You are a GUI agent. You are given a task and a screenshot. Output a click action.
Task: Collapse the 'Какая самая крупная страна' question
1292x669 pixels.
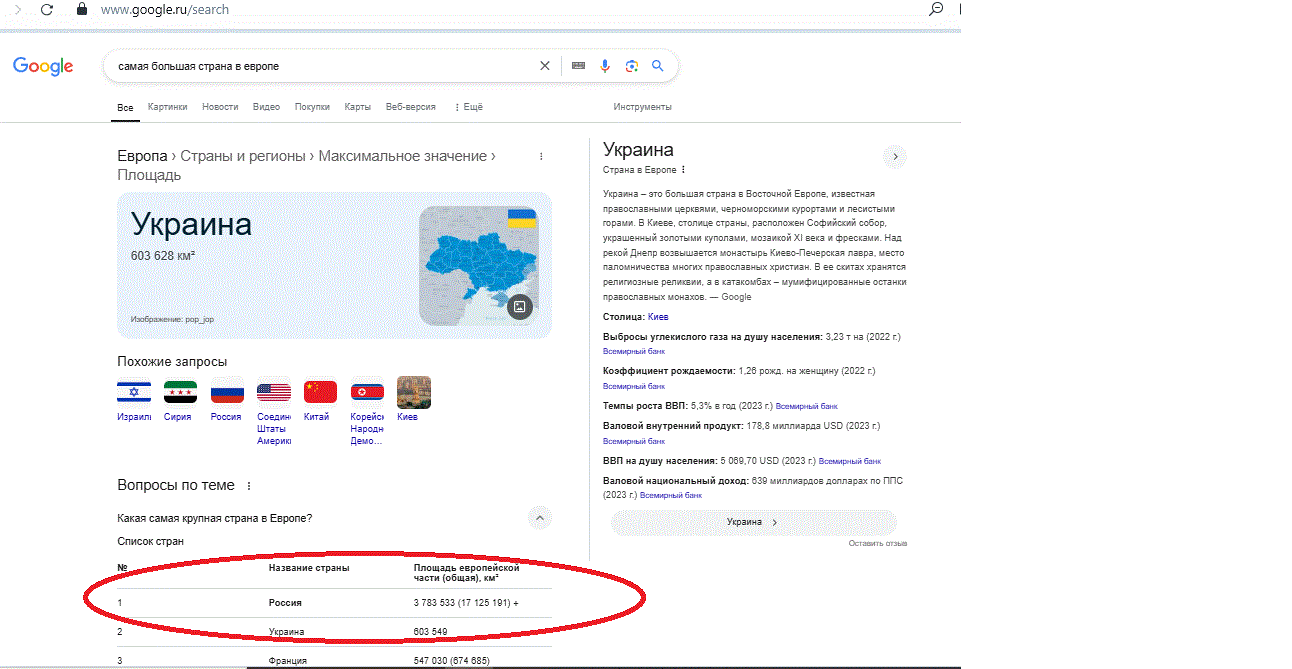539,518
